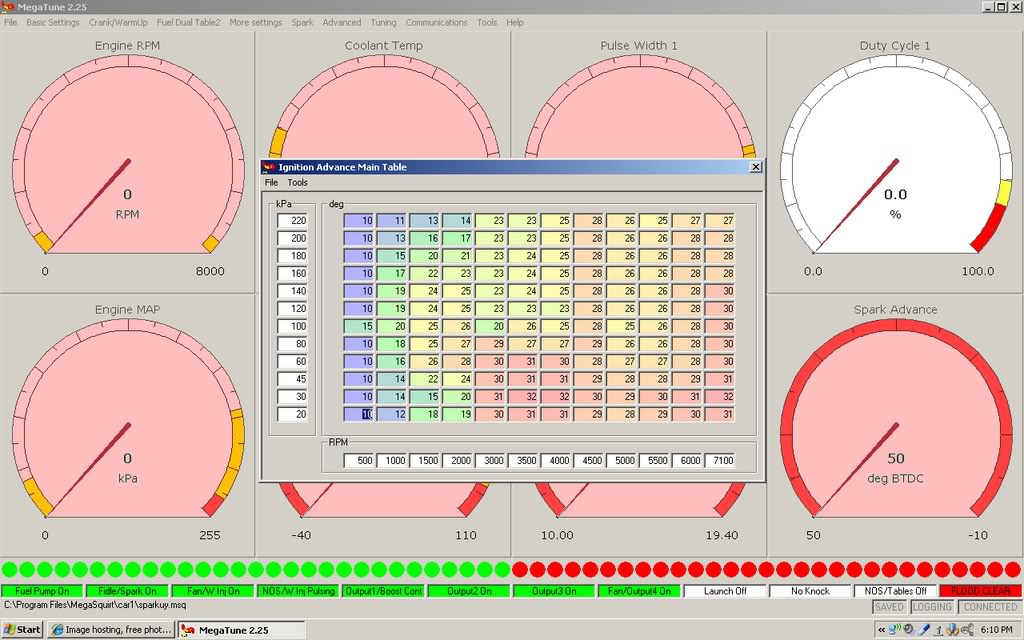Click the LOGGING status panel
1024x640 pixels.
pyautogui.click(x=932, y=607)
